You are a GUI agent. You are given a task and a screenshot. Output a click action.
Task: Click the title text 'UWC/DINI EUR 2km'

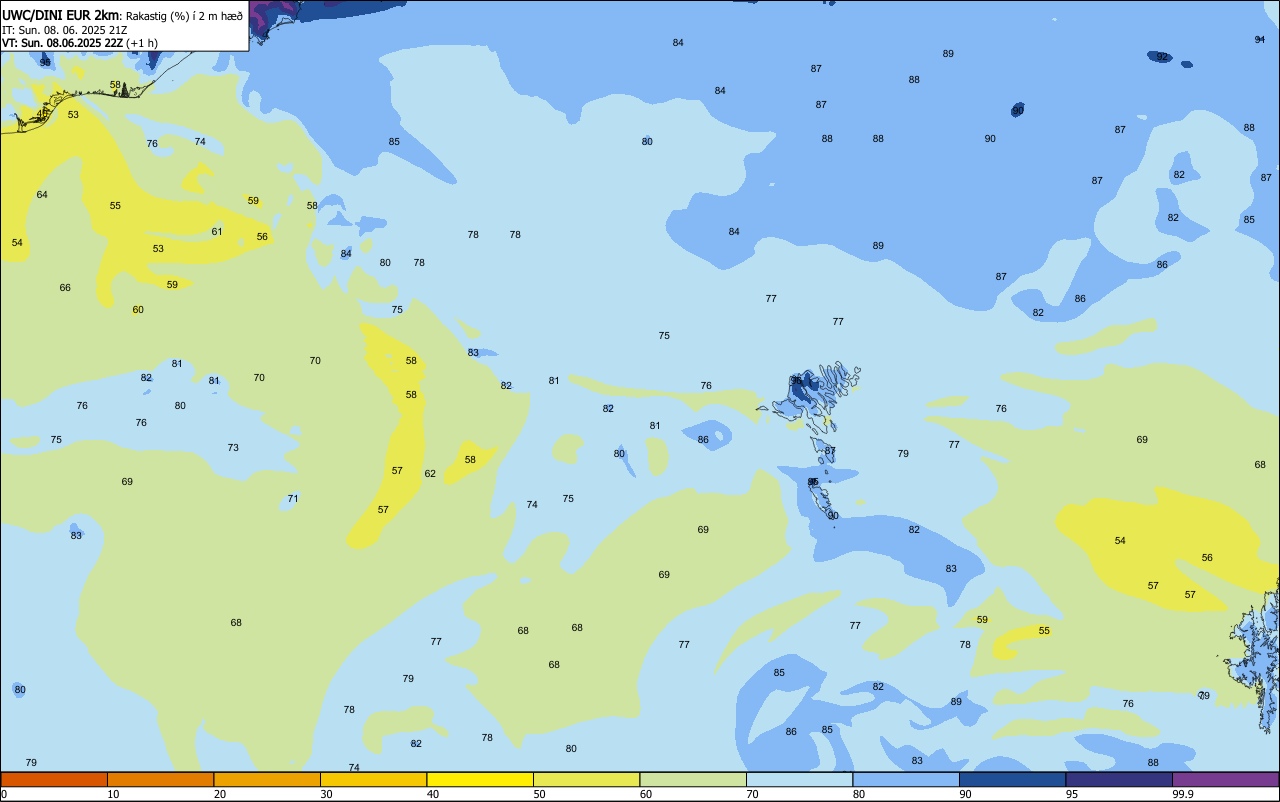pyautogui.click(x=61, y=14)
